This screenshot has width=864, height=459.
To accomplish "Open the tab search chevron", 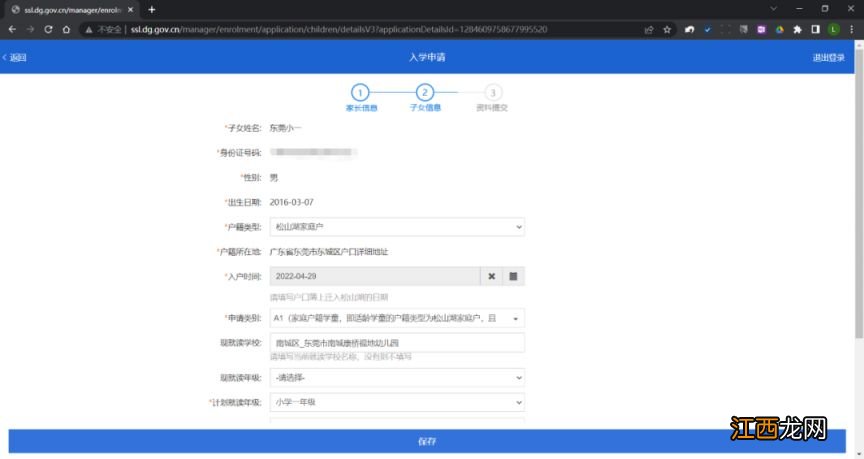I will click(x=774, y=9).
